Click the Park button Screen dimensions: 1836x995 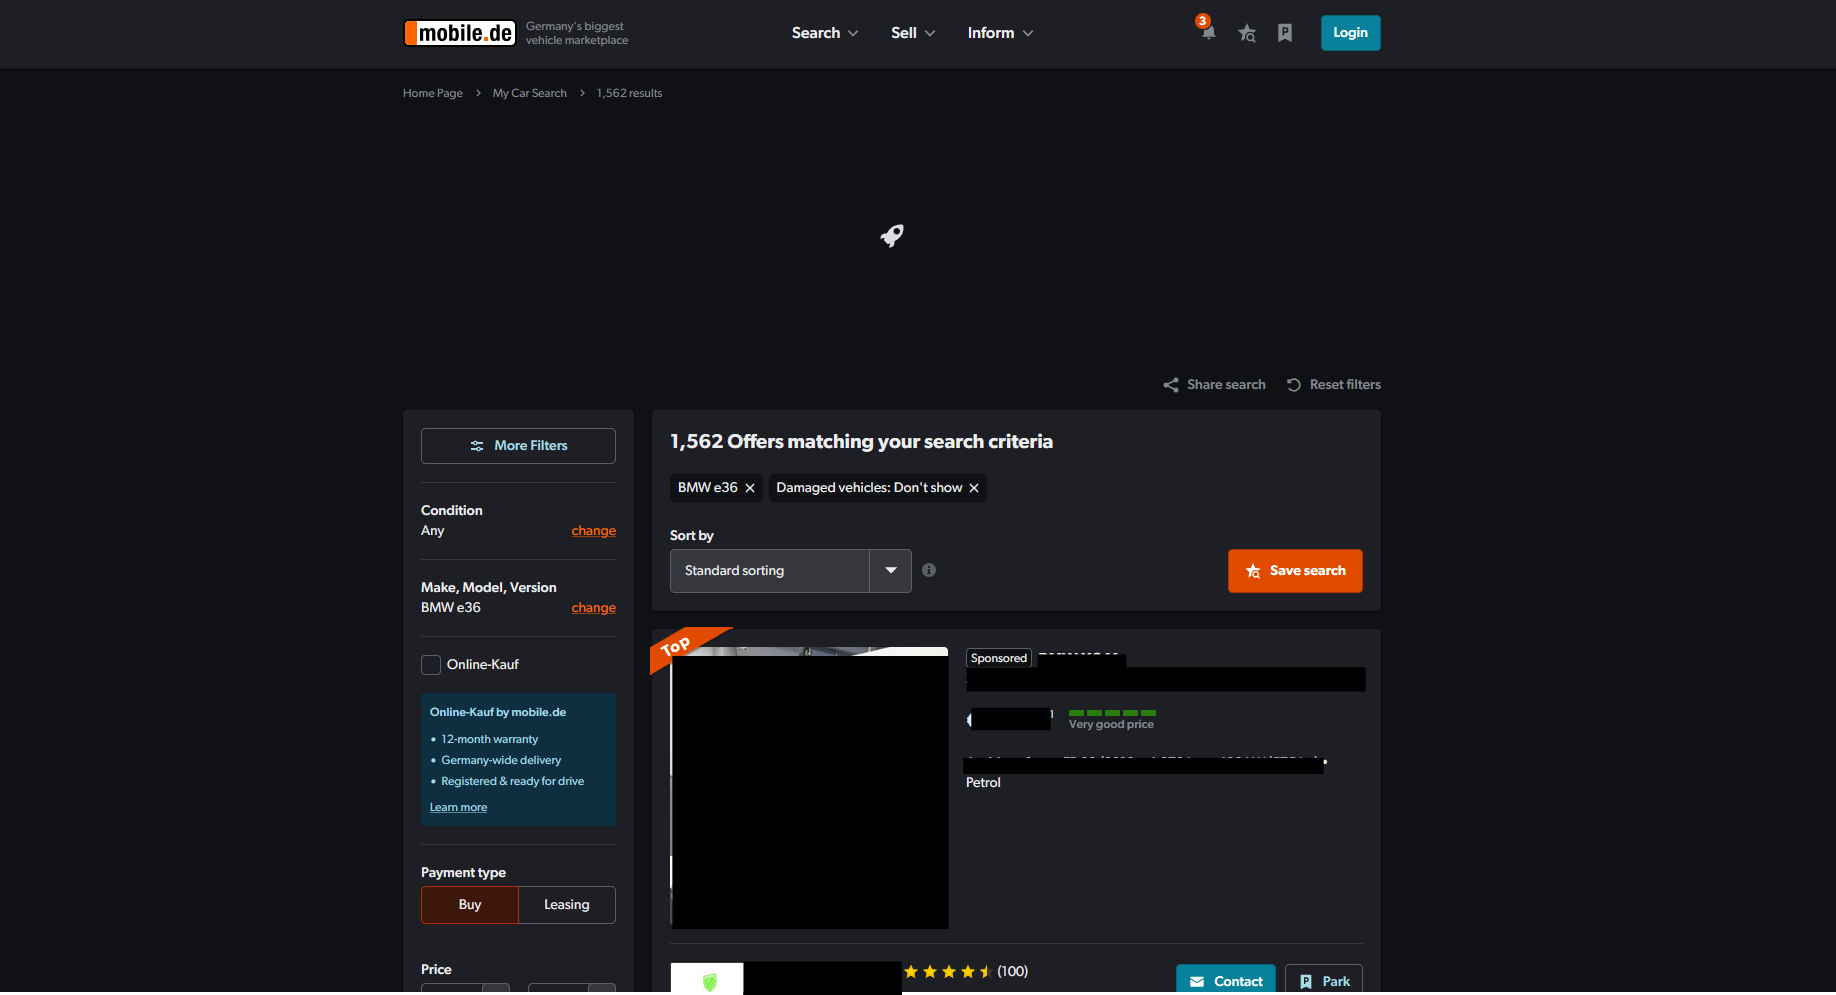[1324, 981]
